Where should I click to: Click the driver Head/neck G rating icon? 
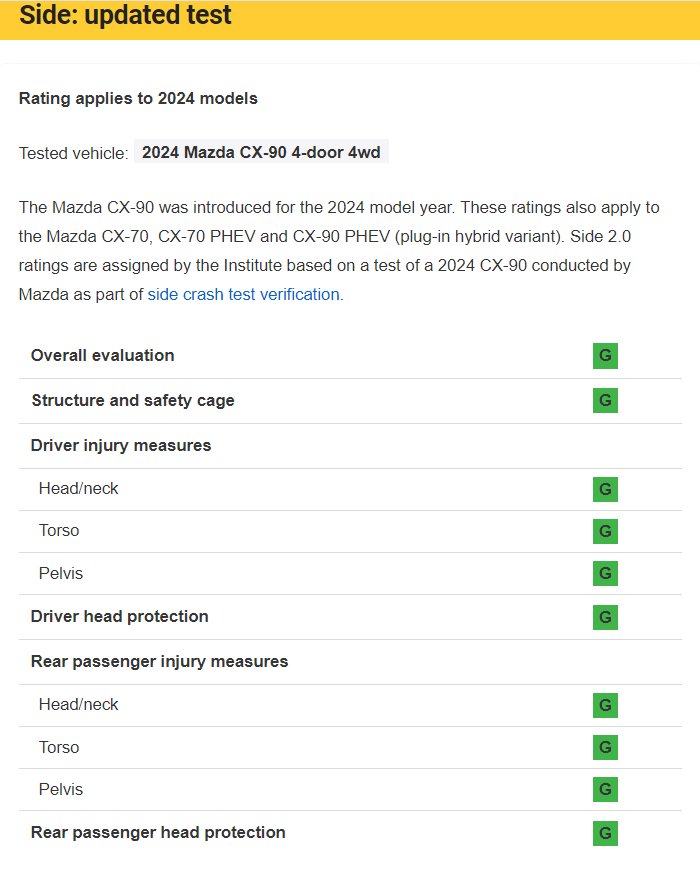point(605,489)
